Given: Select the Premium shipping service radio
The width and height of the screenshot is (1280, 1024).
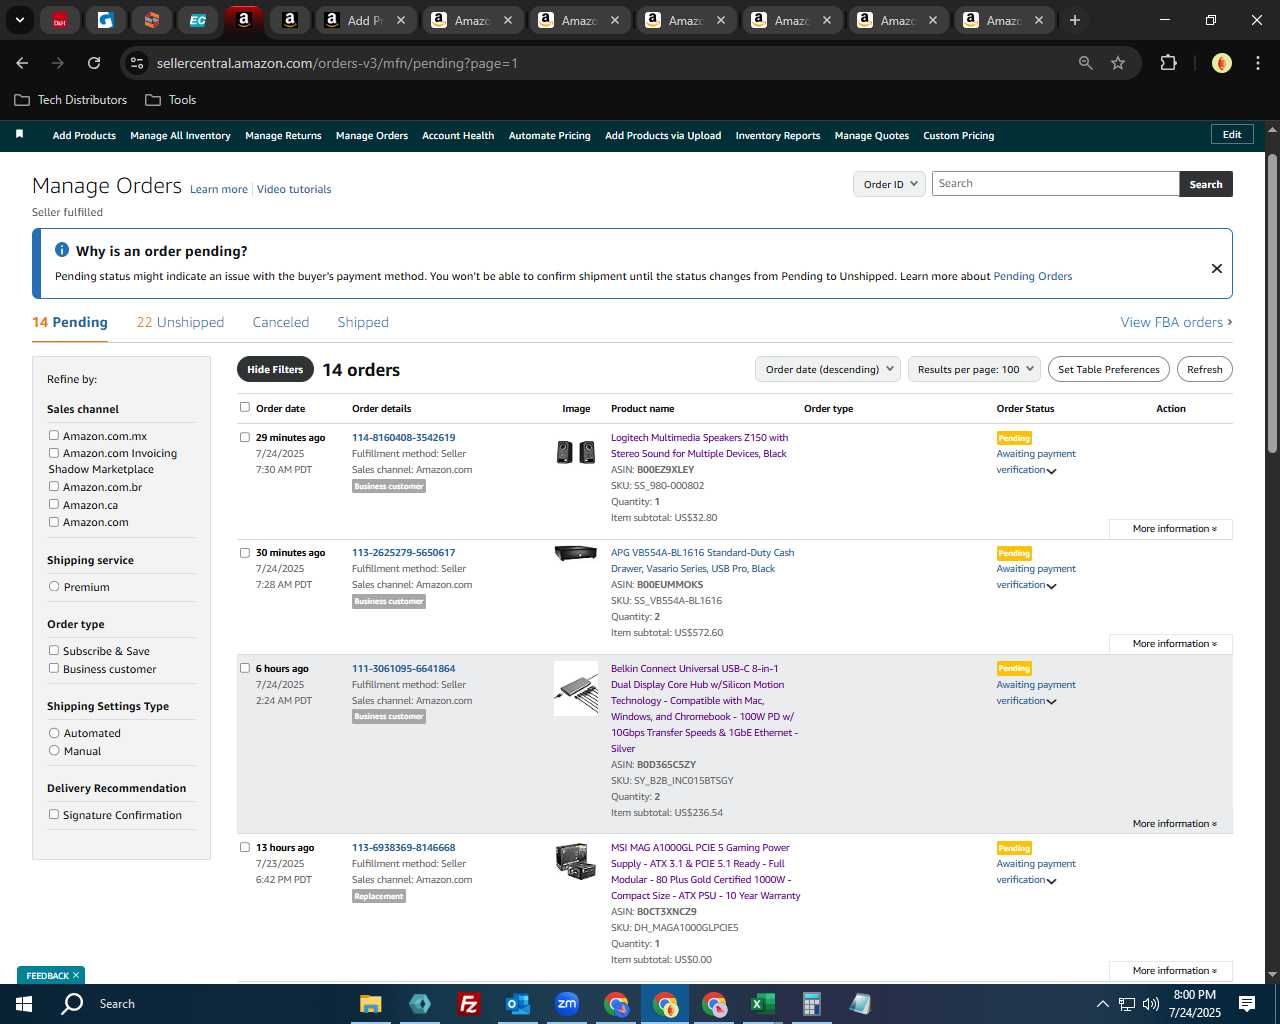Looking at the screenshot, I should (x=54, y=586).
